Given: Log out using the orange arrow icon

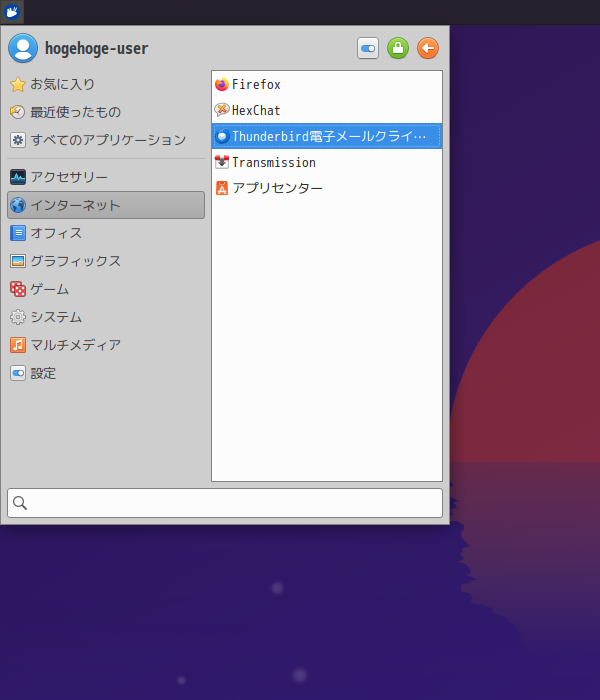Looking at the screenshot, I should click(428, 48).
